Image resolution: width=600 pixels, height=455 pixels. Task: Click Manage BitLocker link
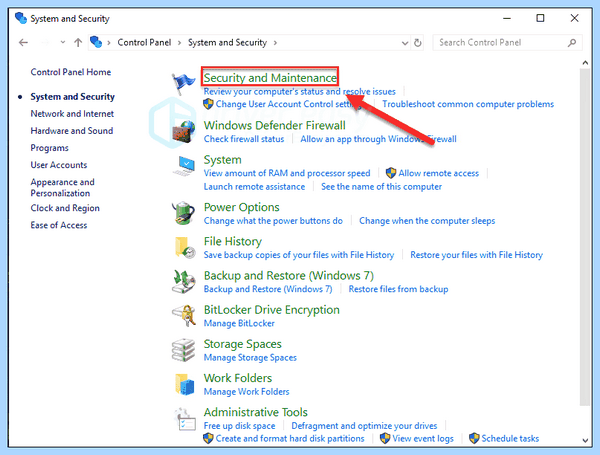click(x=239, y=323)
